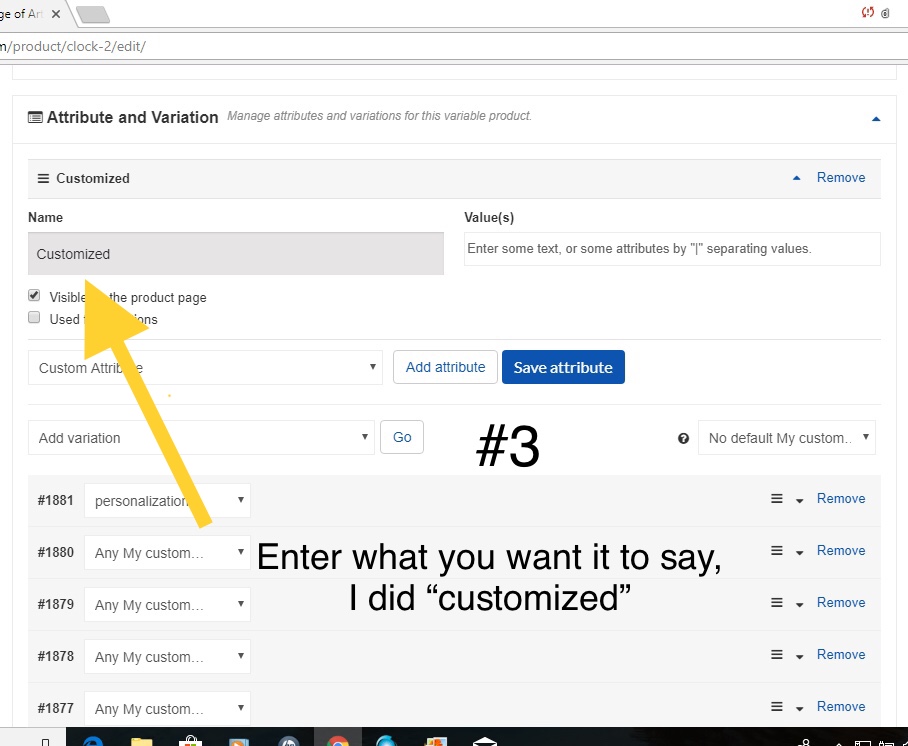Collapse the Customized attribute section
Viewport: 908px width, 746px height.
click(x=797, y=178)
